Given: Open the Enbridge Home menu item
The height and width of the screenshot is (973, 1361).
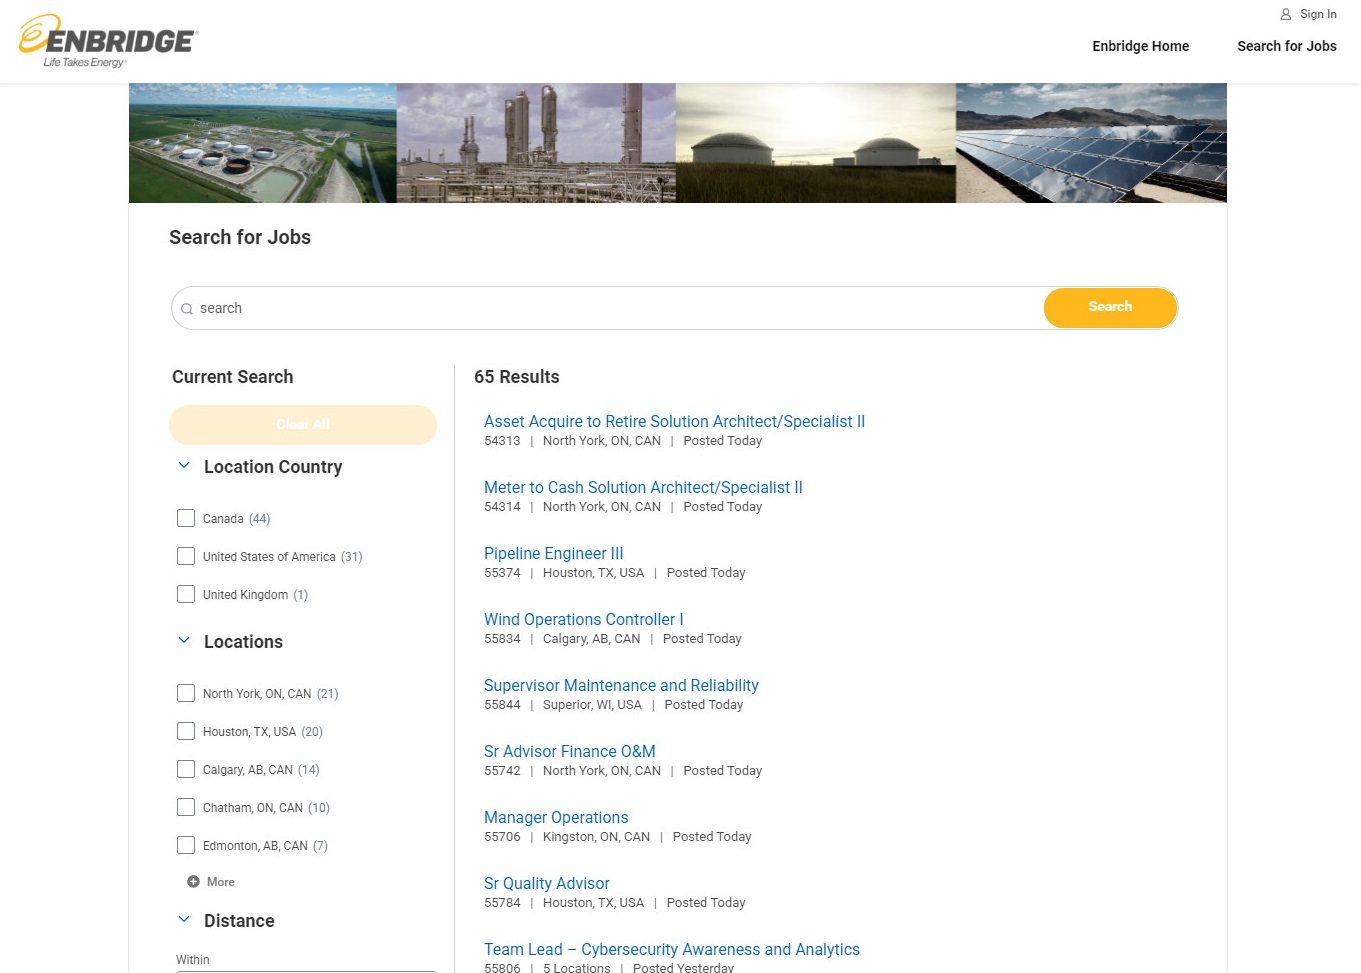Looking at the screenshot, I should (1140, 46).
